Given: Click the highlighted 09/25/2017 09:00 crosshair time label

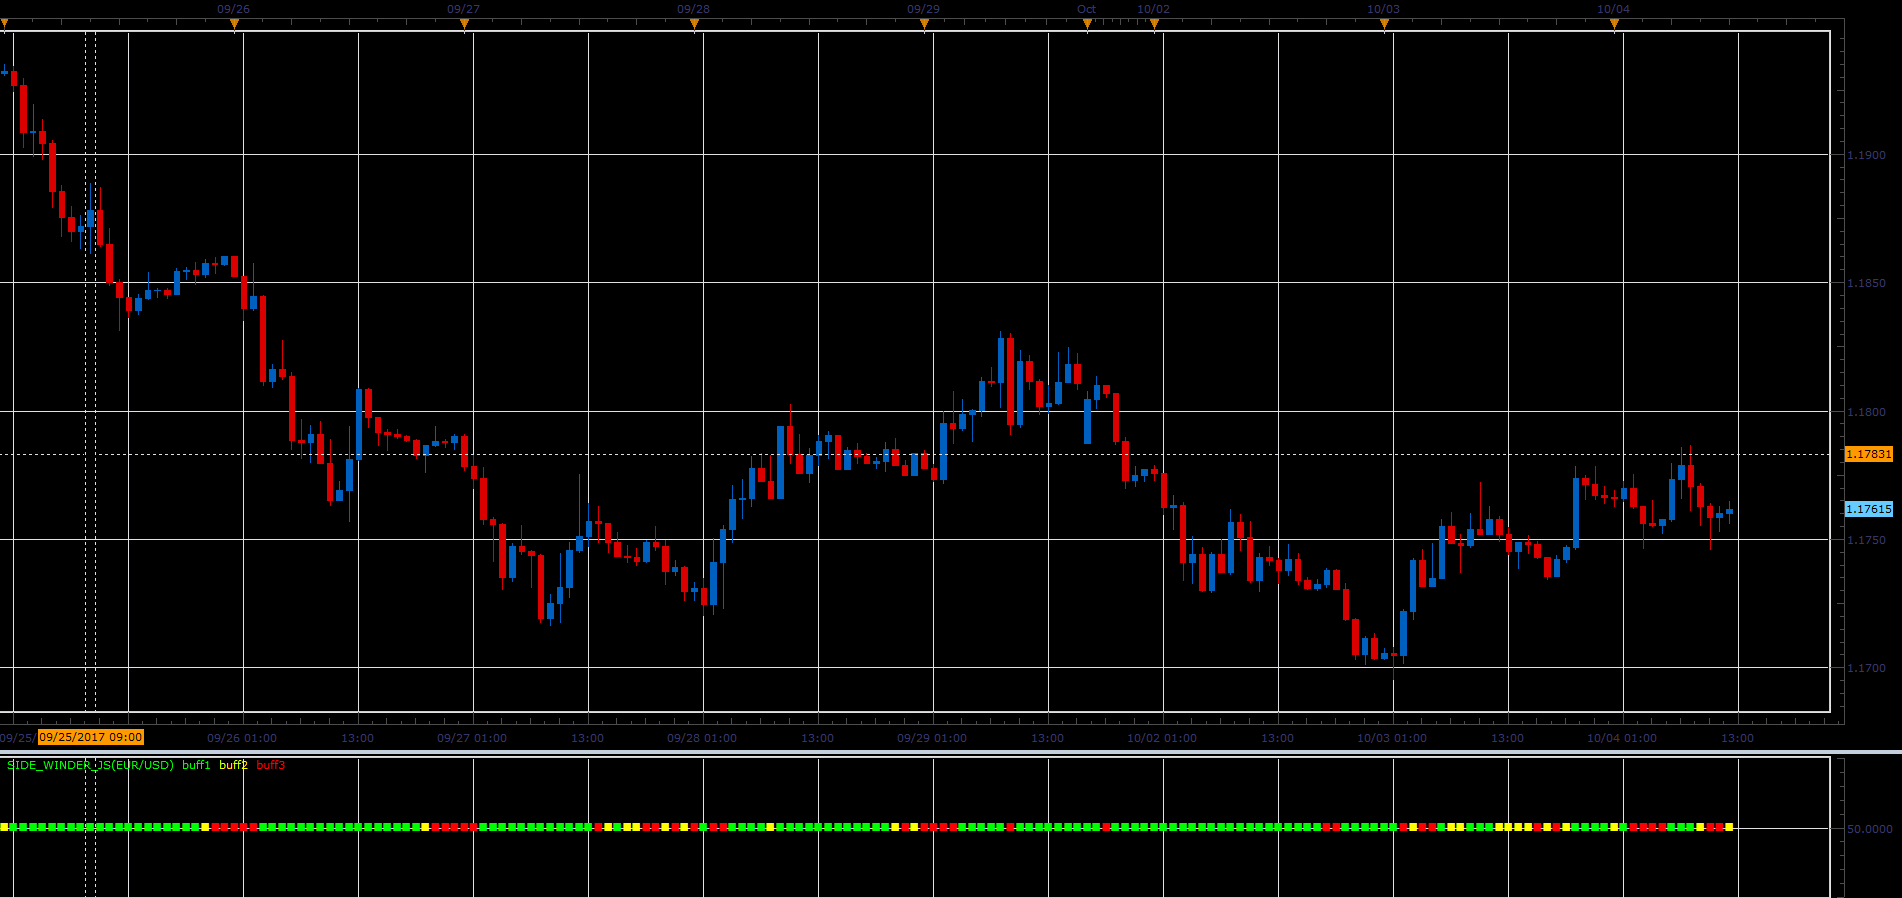Looking at the screenshot, I should [91, 738].
